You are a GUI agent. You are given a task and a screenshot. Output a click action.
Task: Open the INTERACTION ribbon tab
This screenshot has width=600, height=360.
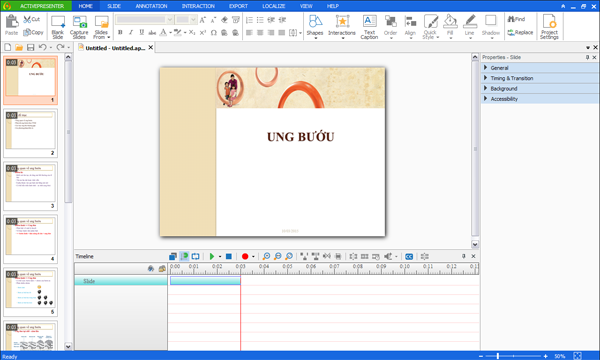click(x=198, y=6)
